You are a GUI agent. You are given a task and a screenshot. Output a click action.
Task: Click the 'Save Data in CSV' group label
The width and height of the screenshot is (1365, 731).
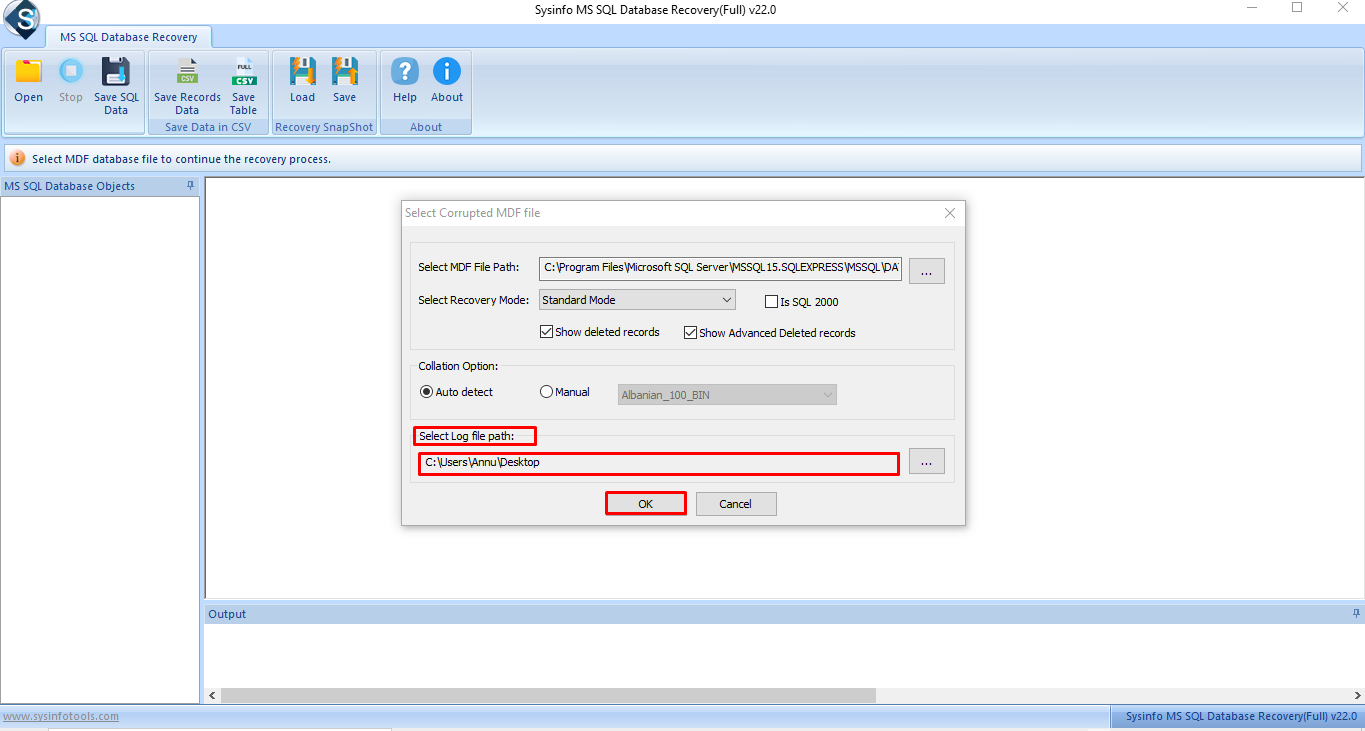(208, 127)
